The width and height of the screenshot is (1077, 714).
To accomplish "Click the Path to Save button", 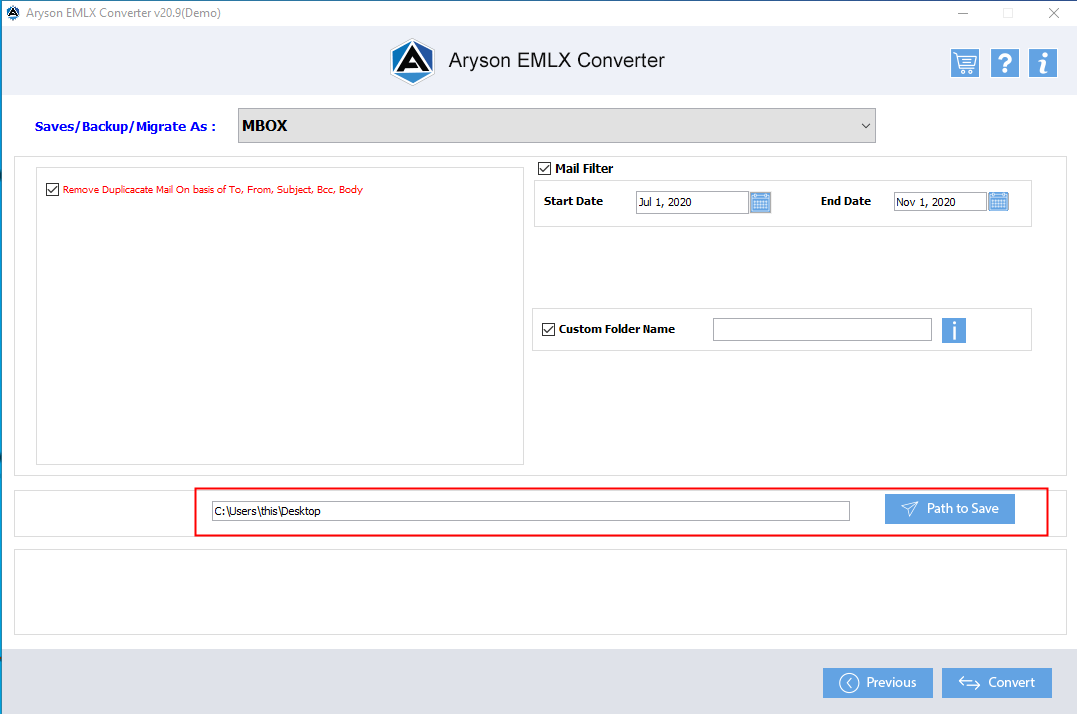I will coord(949,509).
